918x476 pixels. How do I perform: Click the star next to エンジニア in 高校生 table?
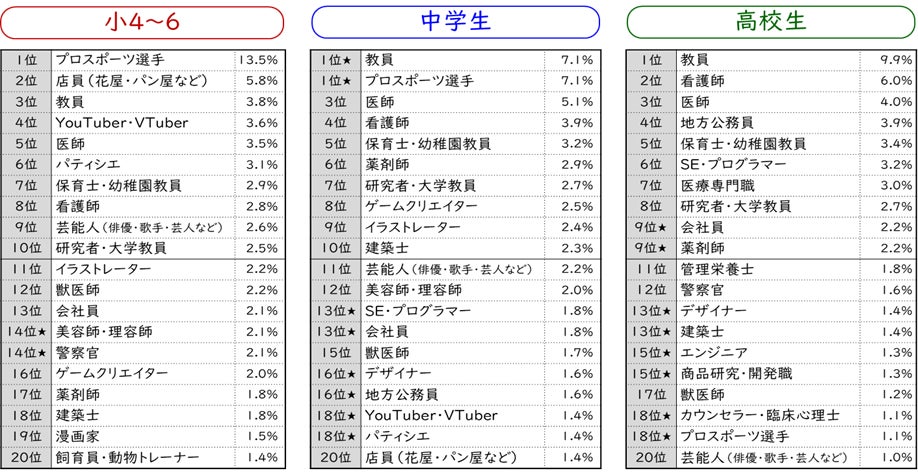coord(667,352)
